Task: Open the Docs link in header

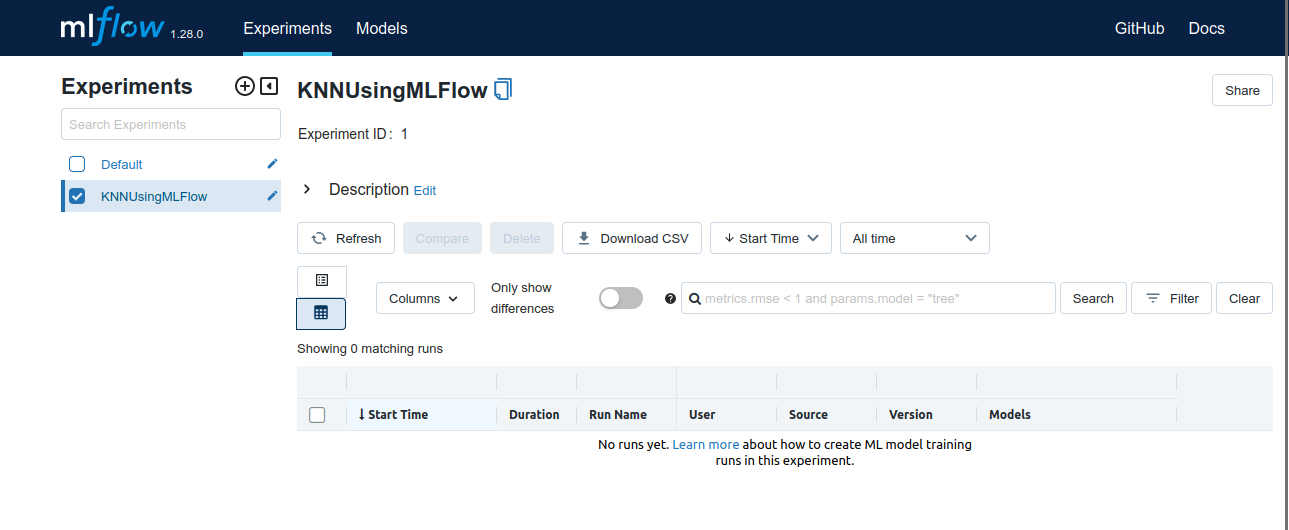Action: coord(1207,28)
